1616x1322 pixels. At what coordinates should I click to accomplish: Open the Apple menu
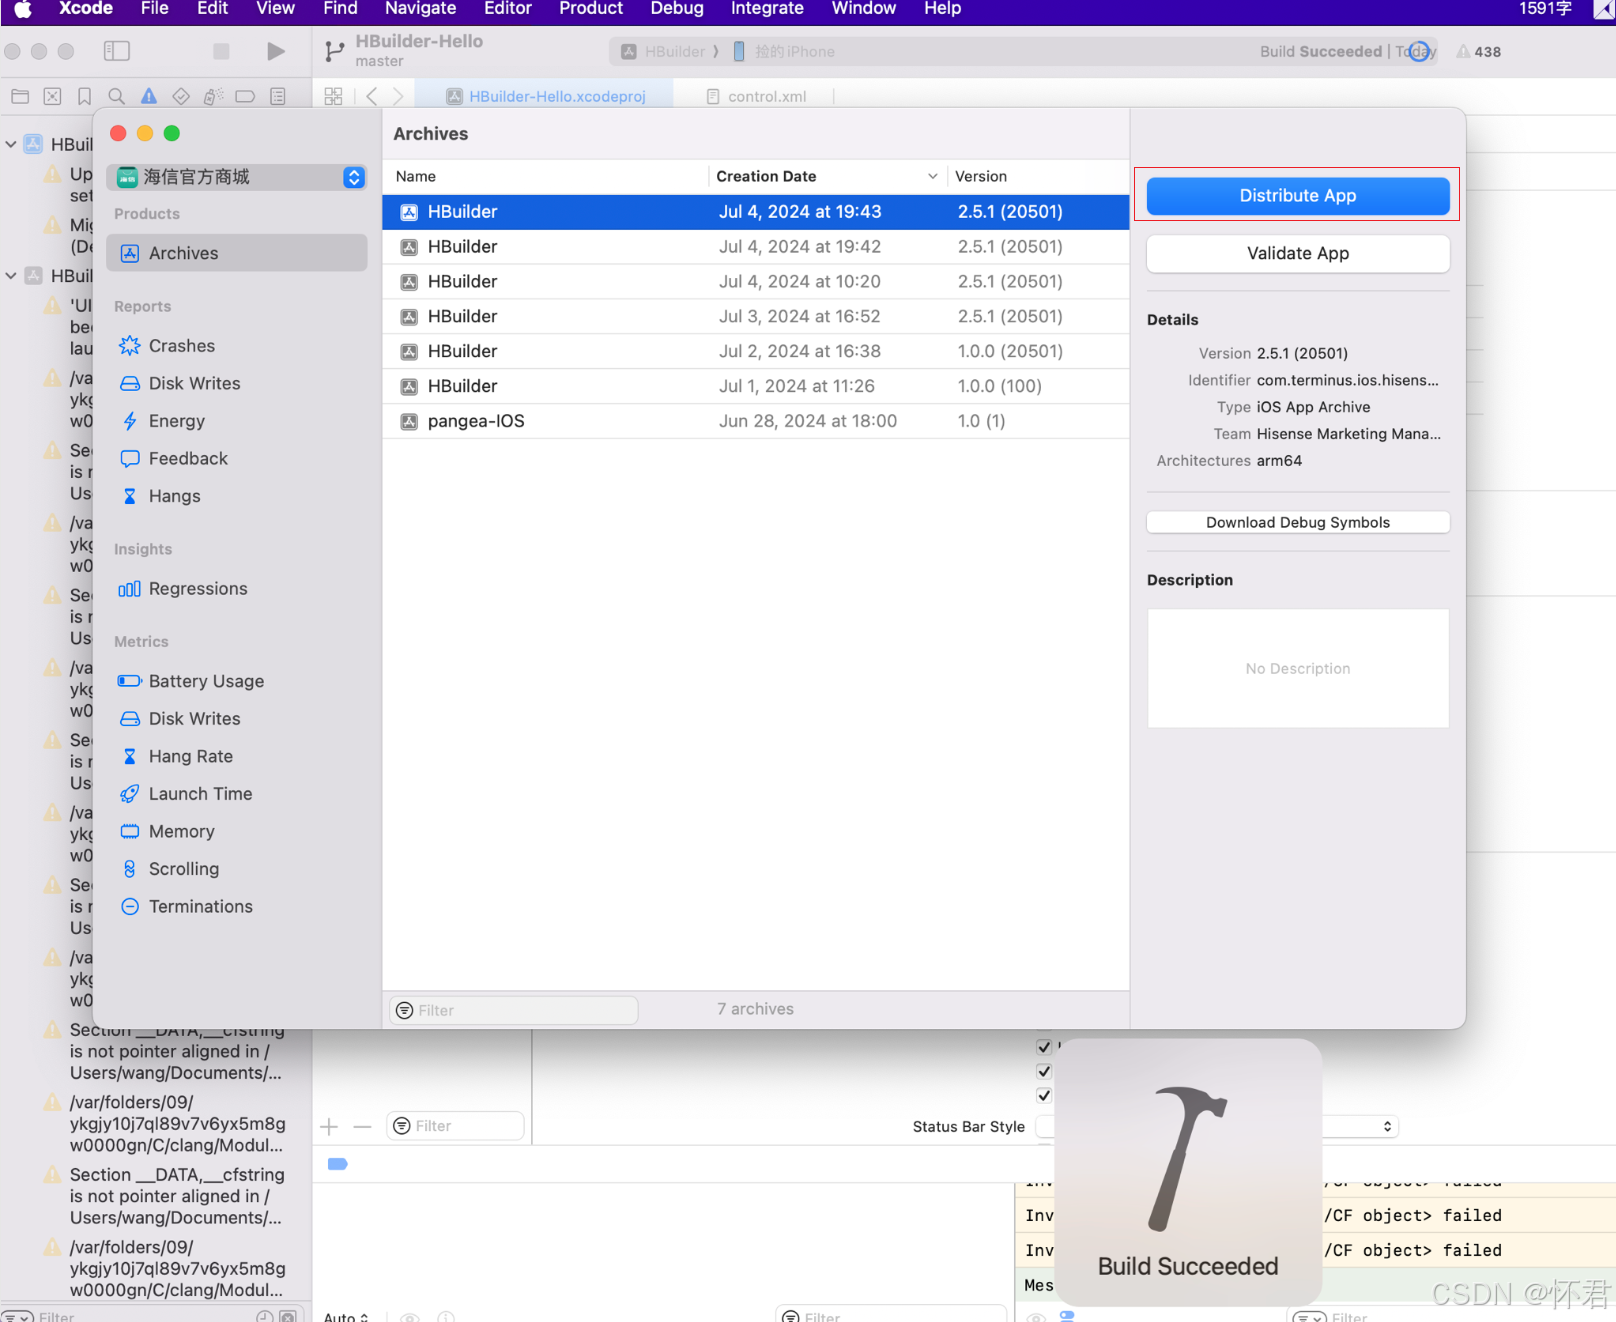(22, 9)
